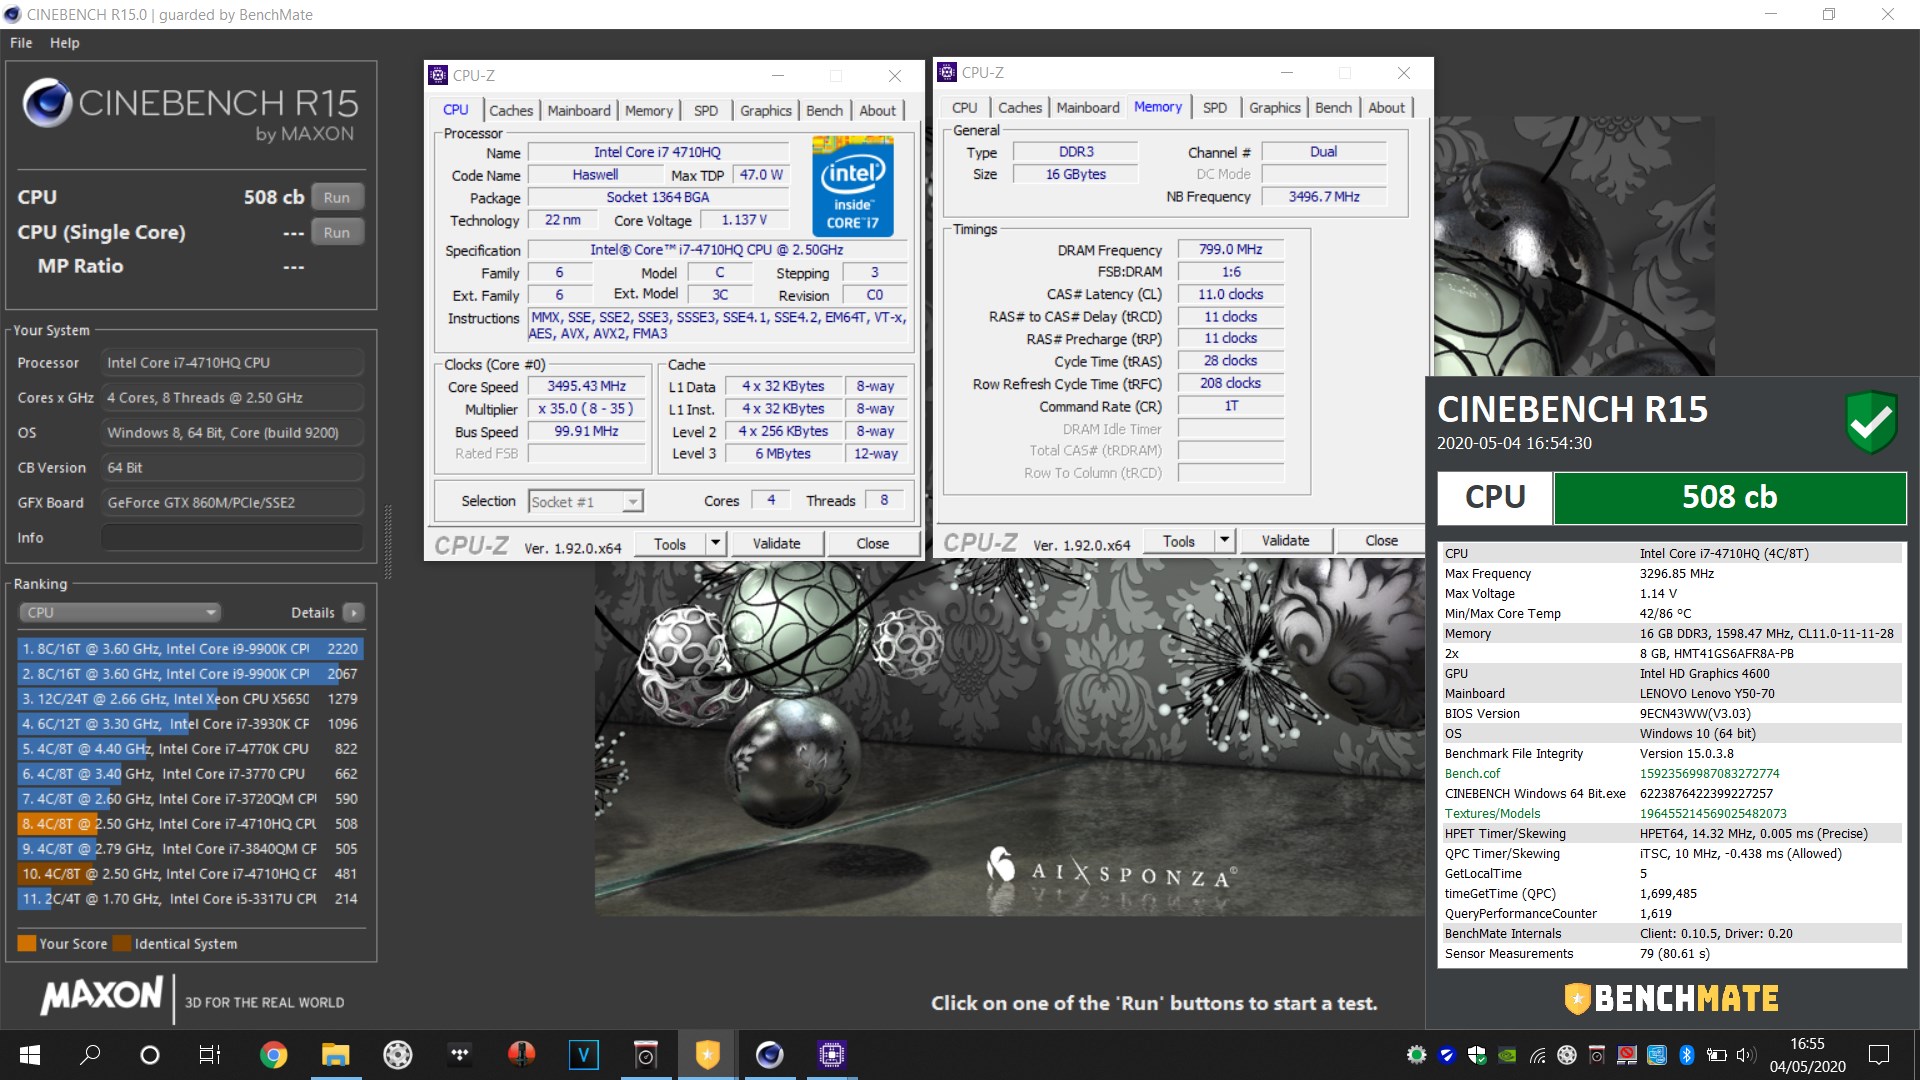
Task: Switch to CPU-Z chip icon in taskbar
Action: [x=831, y=1054]
